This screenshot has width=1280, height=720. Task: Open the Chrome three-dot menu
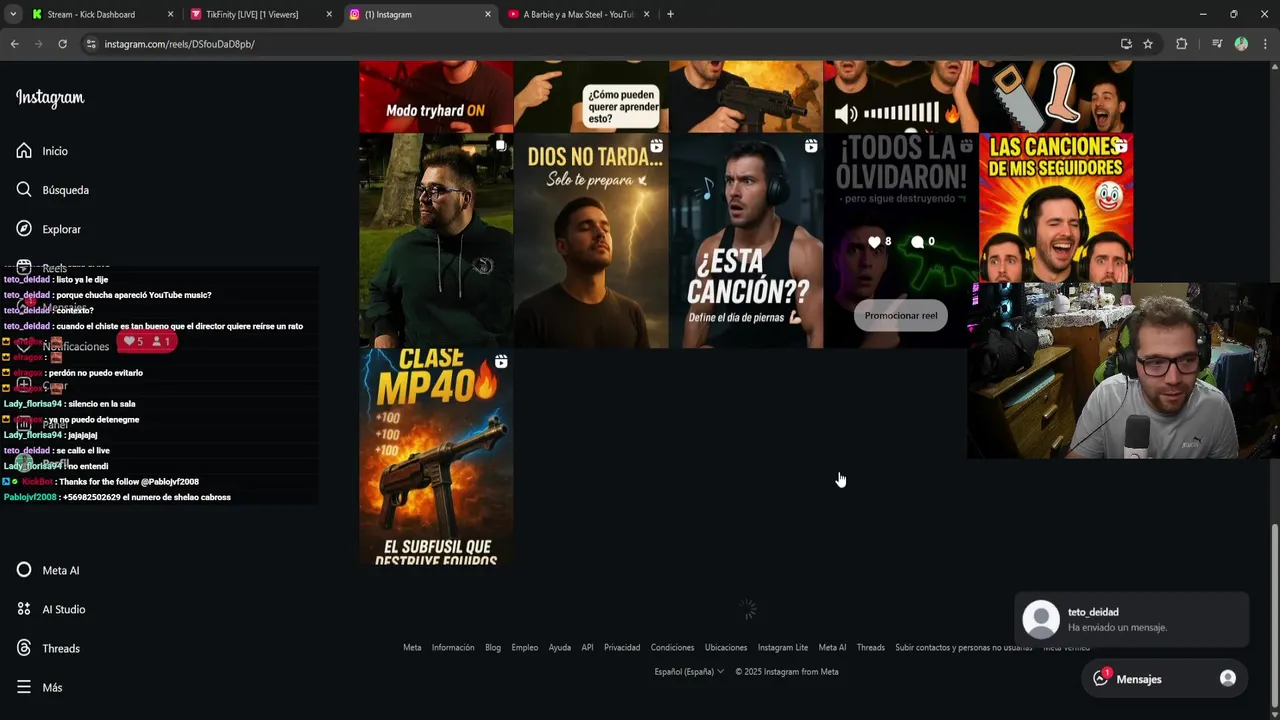1265,44
